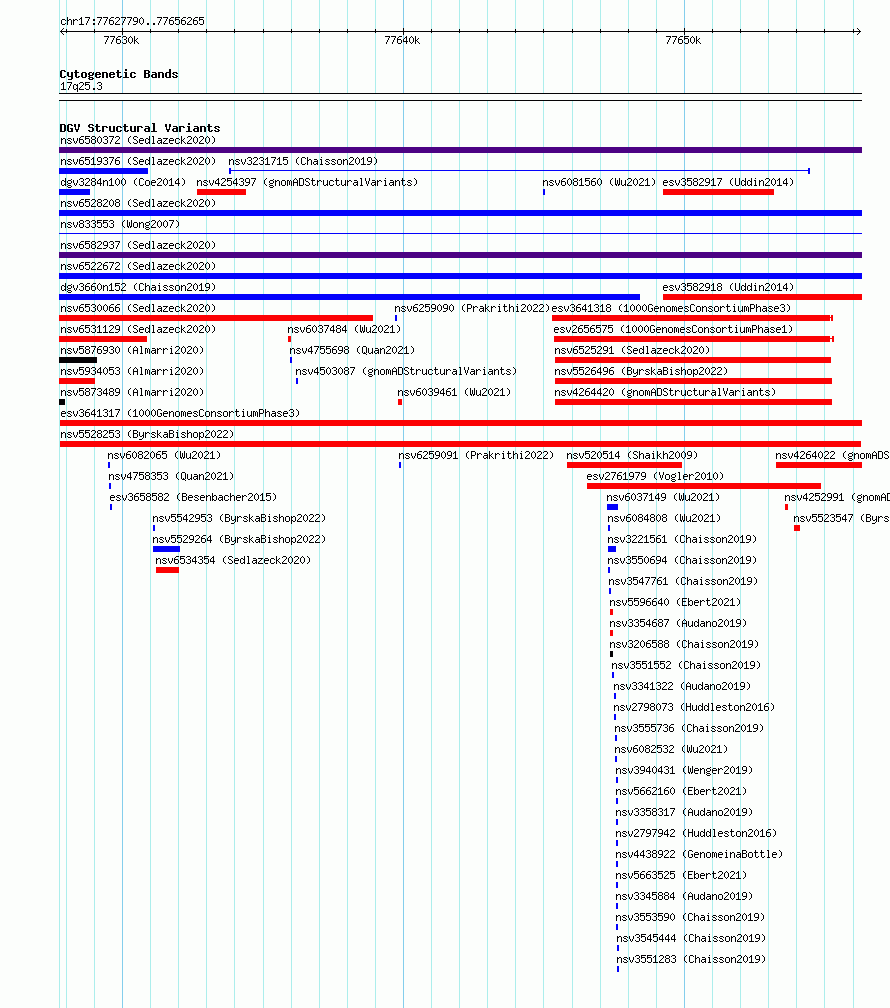
Task: Click nsv5934053 (Almarri2020) label
Action: 132,372
